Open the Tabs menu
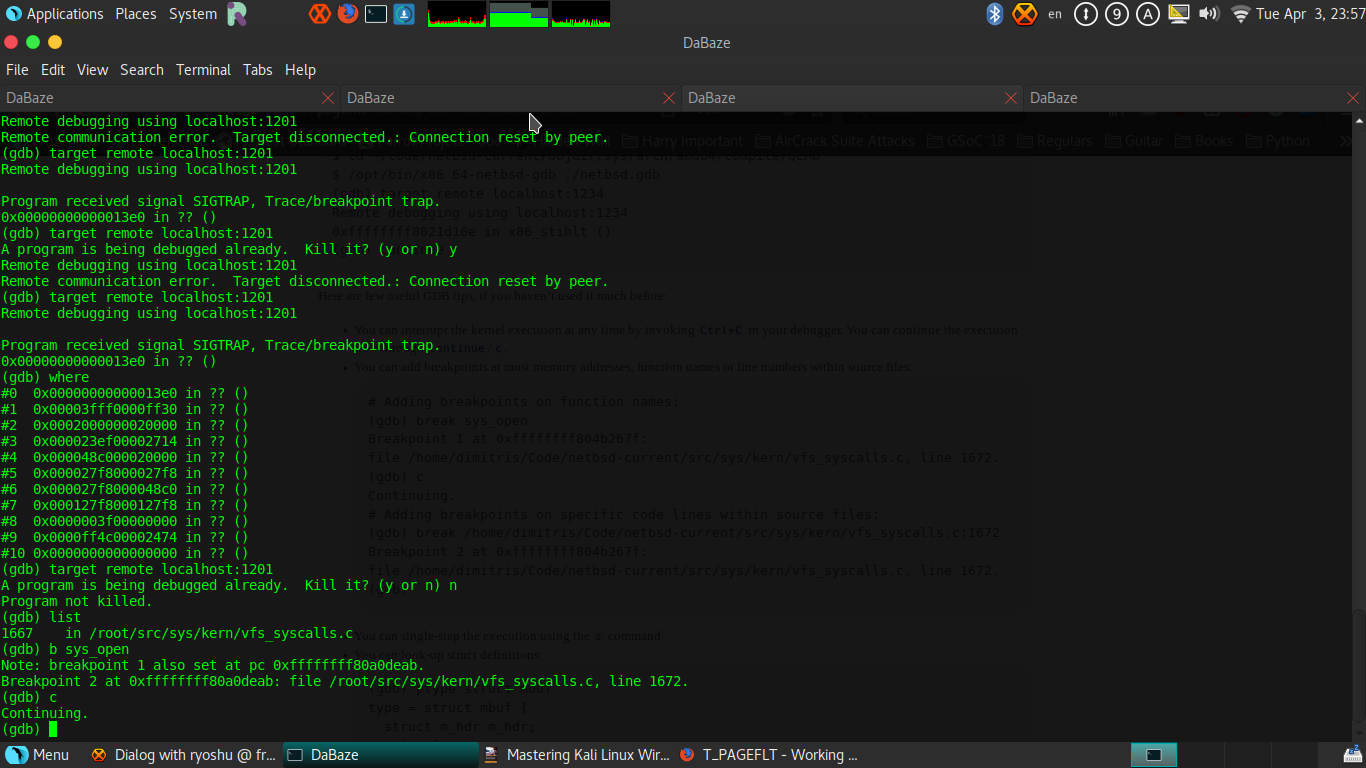Image resolution: width=1366 pixels, height=768 pixels. [258, 70]
